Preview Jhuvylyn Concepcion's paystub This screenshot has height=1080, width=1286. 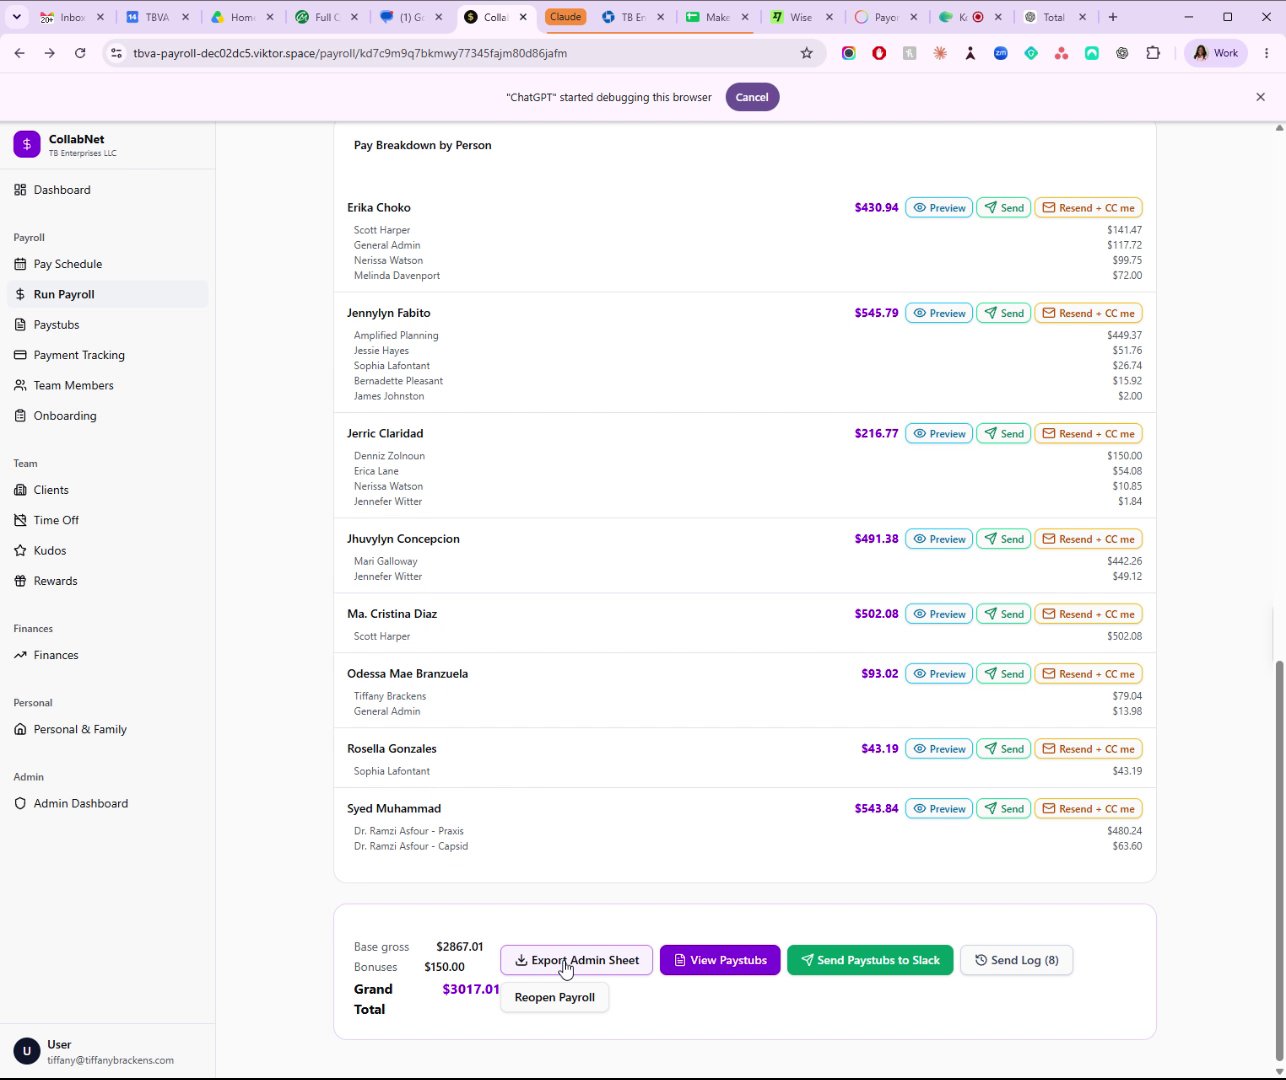click(x=939, y=539)
